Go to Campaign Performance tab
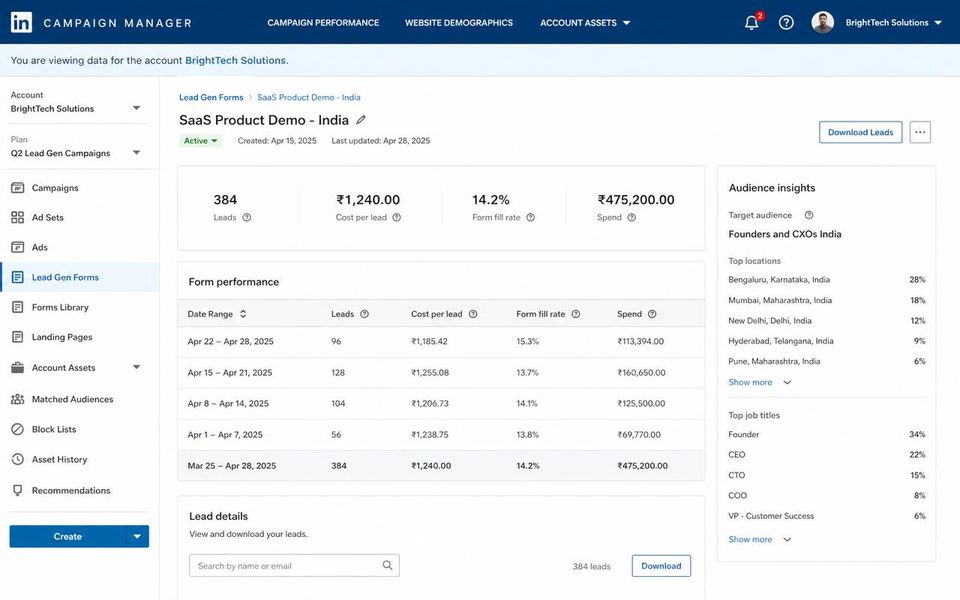960x600 pixels. [x=323, y=23]
